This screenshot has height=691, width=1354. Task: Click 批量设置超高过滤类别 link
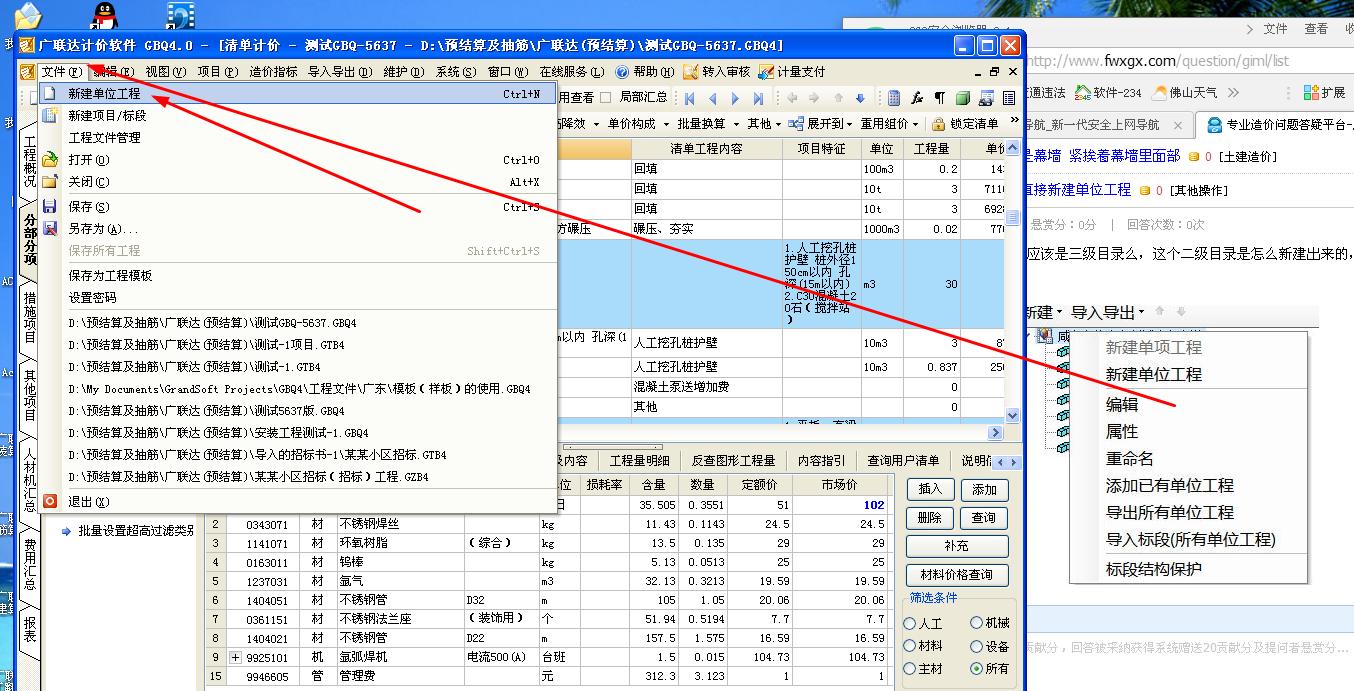click(x=136, y=530)
